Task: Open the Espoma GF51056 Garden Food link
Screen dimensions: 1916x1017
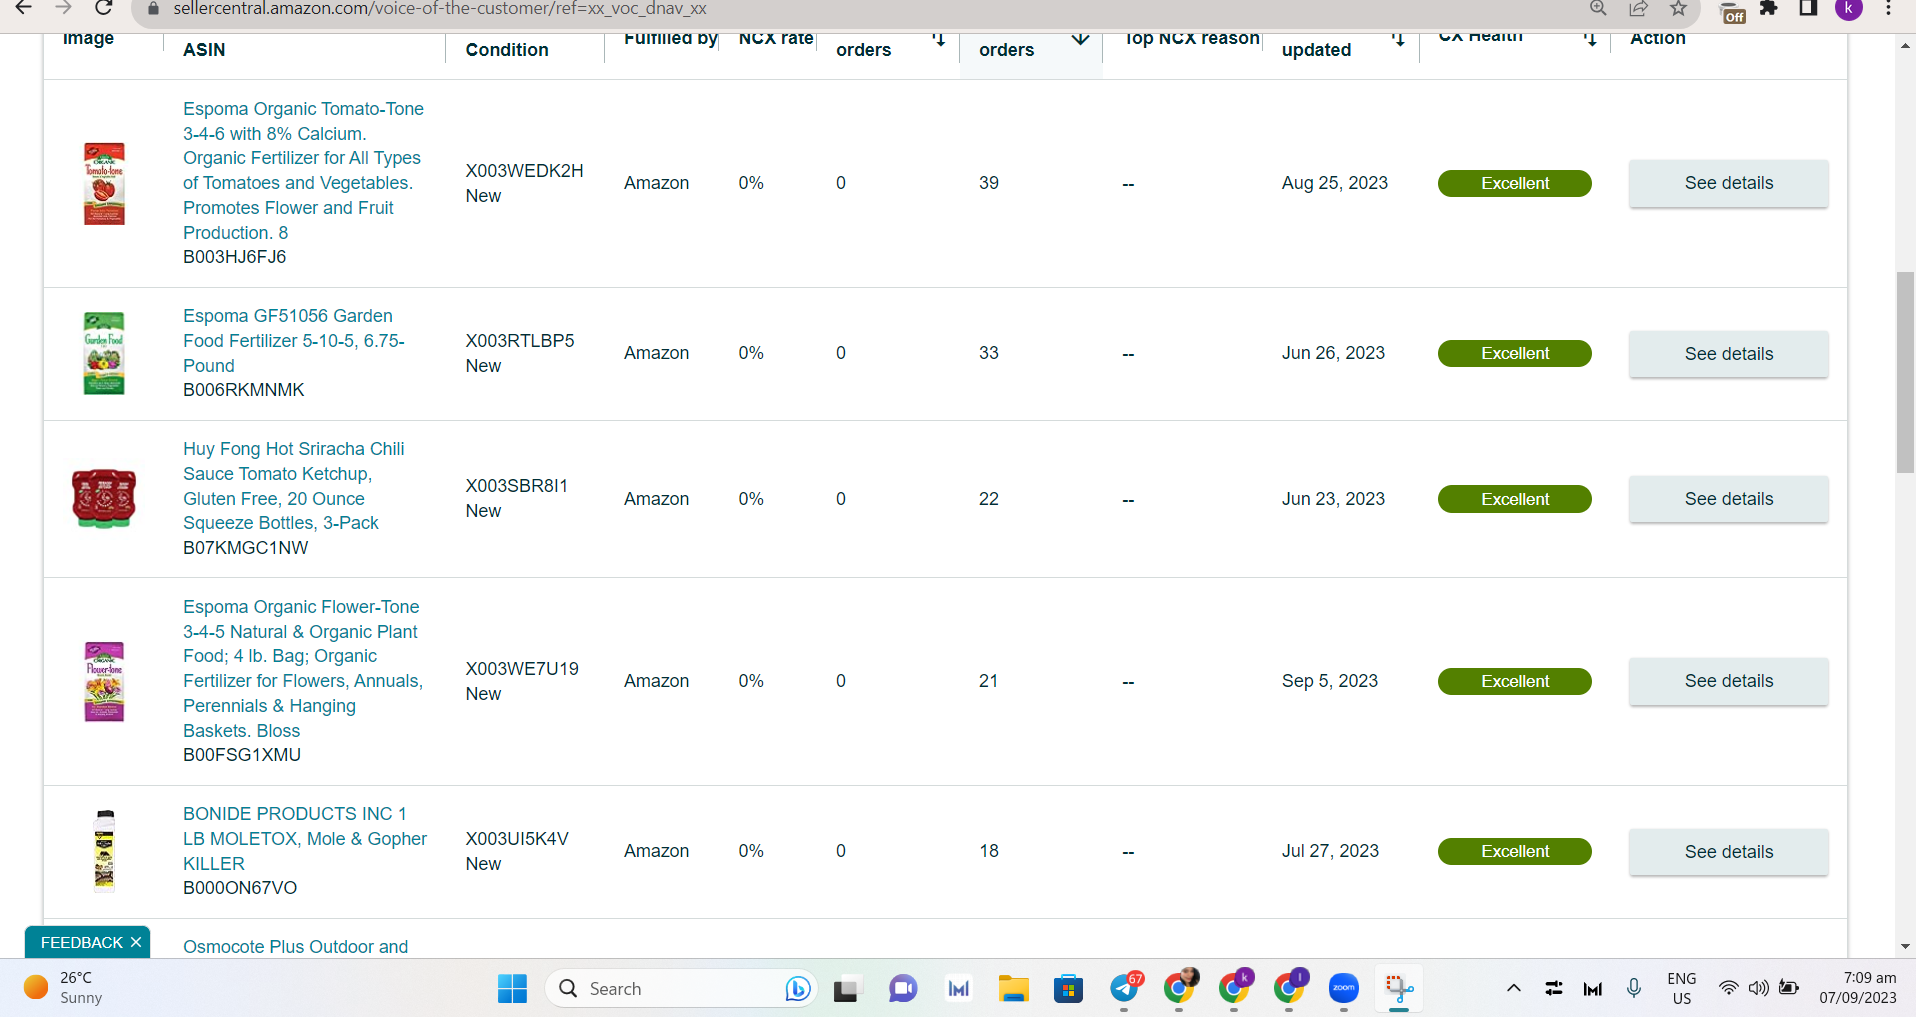Action: coord(294,341)
